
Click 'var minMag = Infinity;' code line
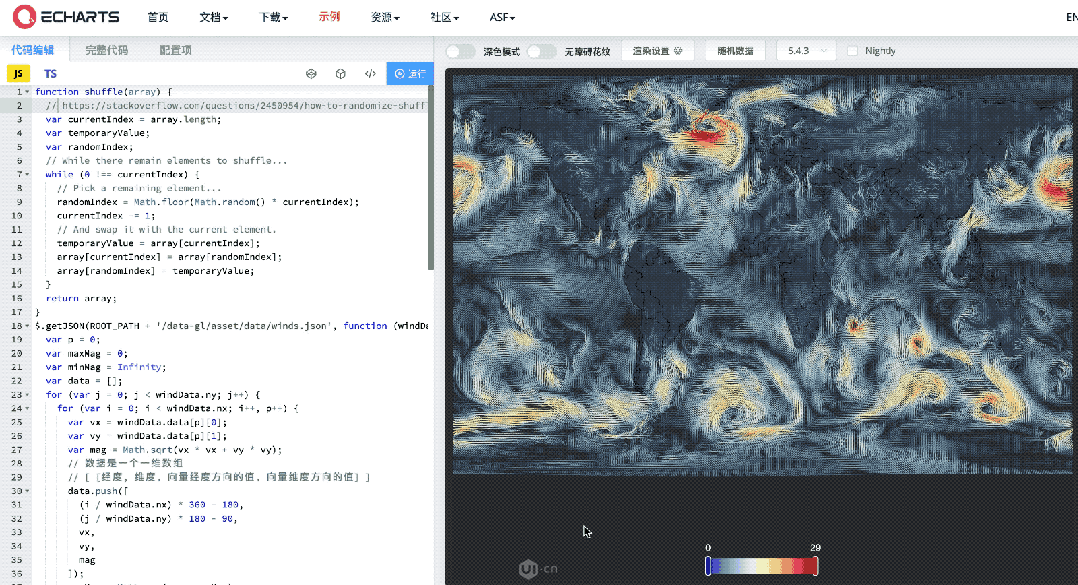pyautogui.click(x=106, y=367)
